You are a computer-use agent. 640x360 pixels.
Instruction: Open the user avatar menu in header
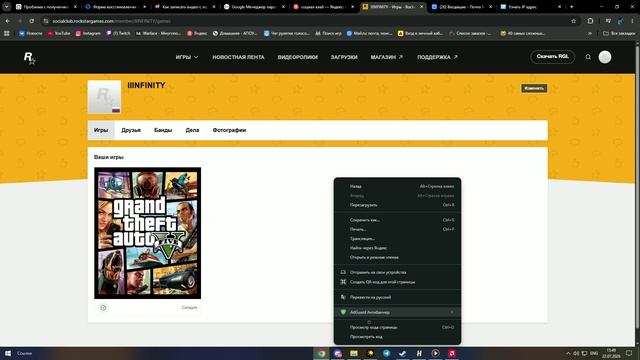click(605, 57)
